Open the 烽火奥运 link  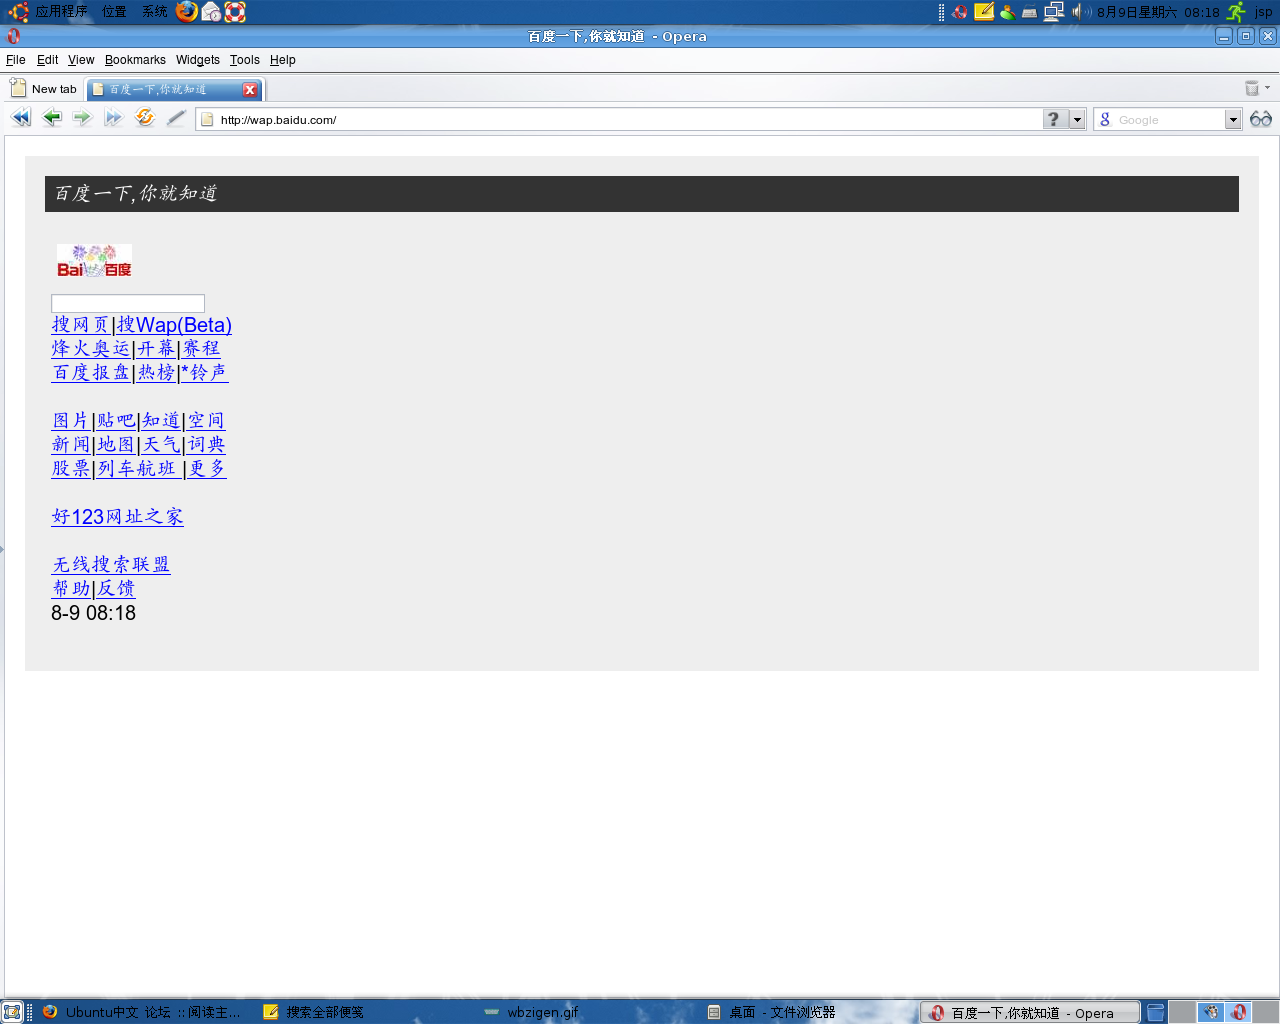pyautogui.click(x=91, y=349)
